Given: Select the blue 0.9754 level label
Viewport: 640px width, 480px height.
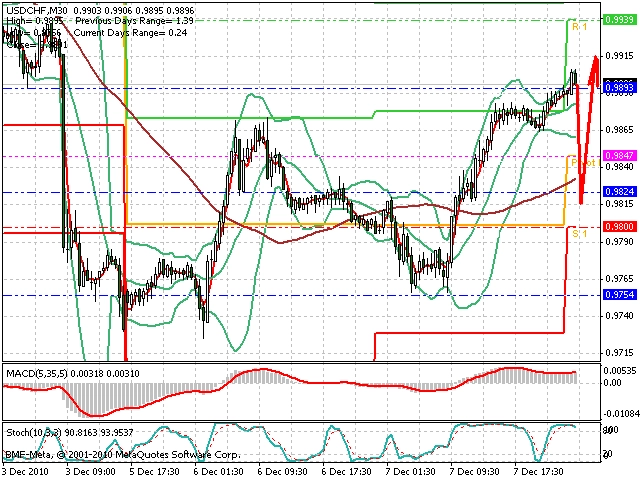Looking at the screenshot, I should click(x=620, y=295).
